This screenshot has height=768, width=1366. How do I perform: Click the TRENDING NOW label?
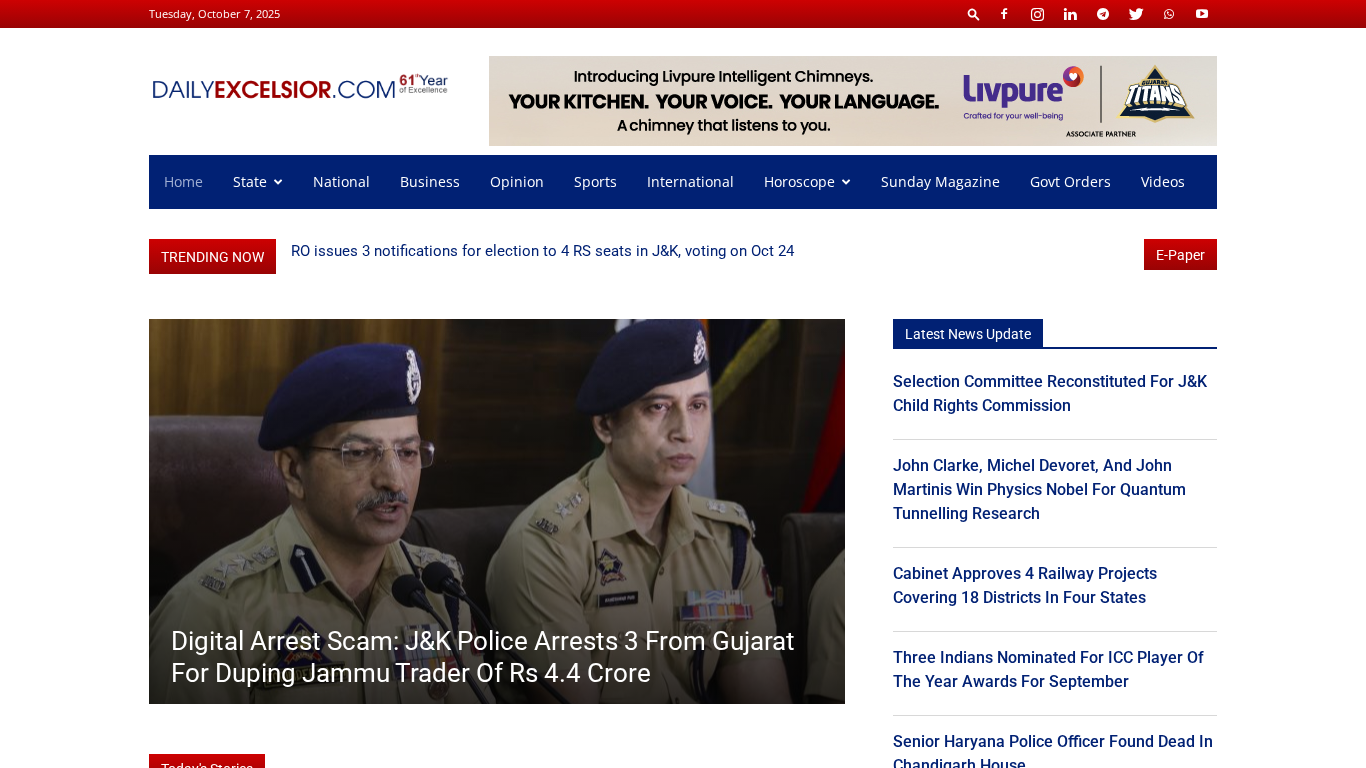[212, 257]
